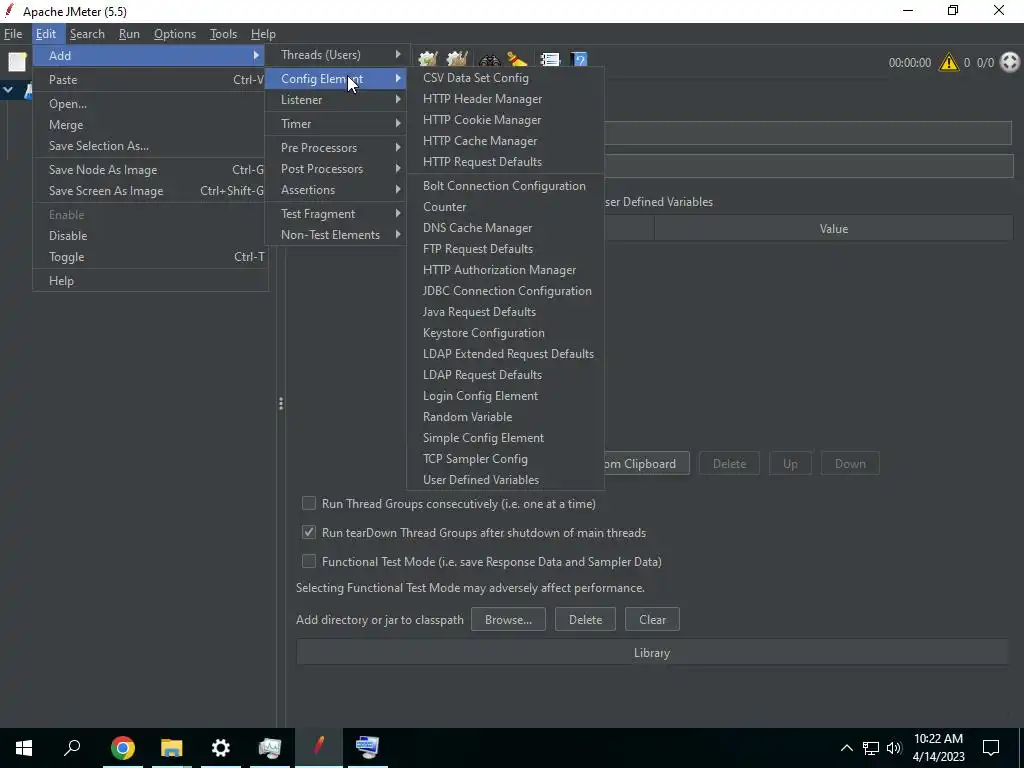This screenshot has height=768, width=1024.
Task: Select CSV Data Set Config
Action: [x=505, y=78]
